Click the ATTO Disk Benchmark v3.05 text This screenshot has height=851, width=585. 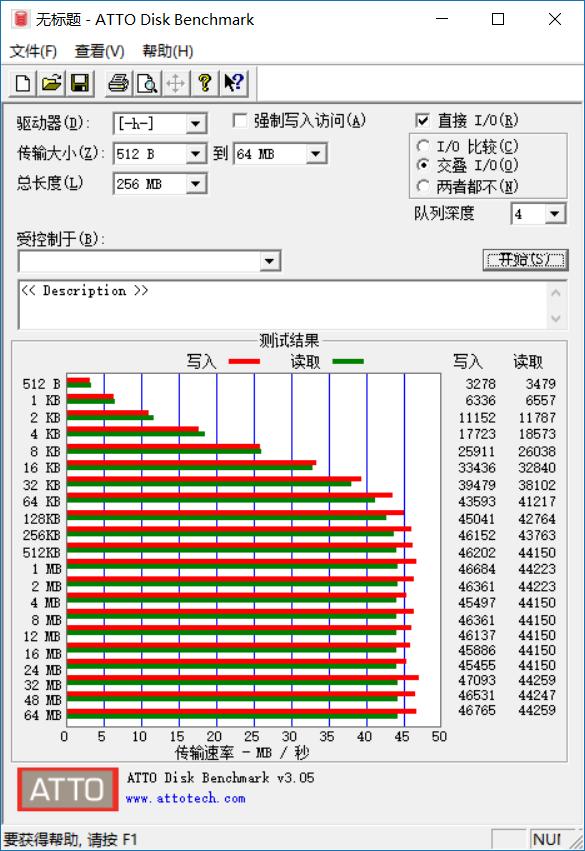coord(220,778)
